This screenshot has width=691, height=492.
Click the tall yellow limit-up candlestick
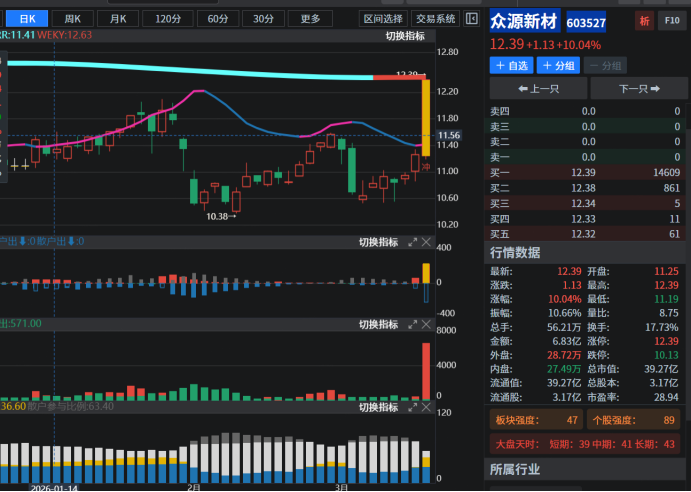426,116
